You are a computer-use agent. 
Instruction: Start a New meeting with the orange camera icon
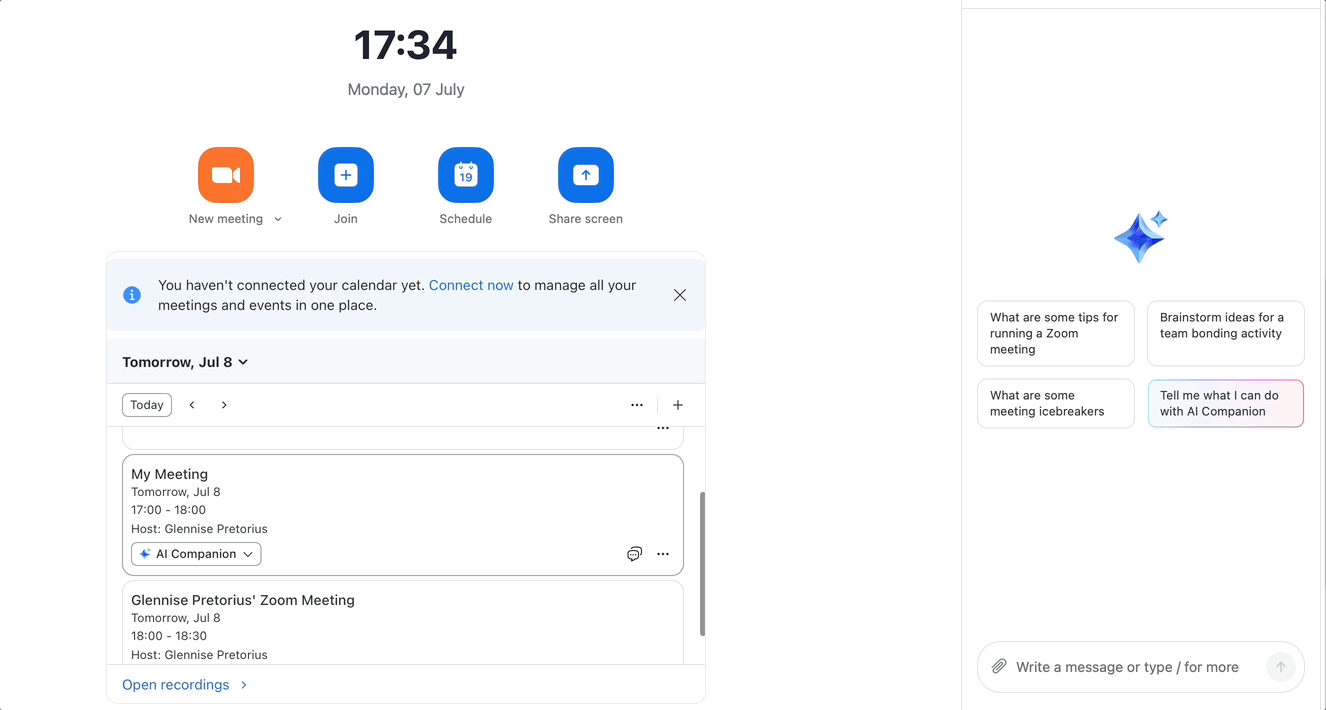(x=226, y=175)
